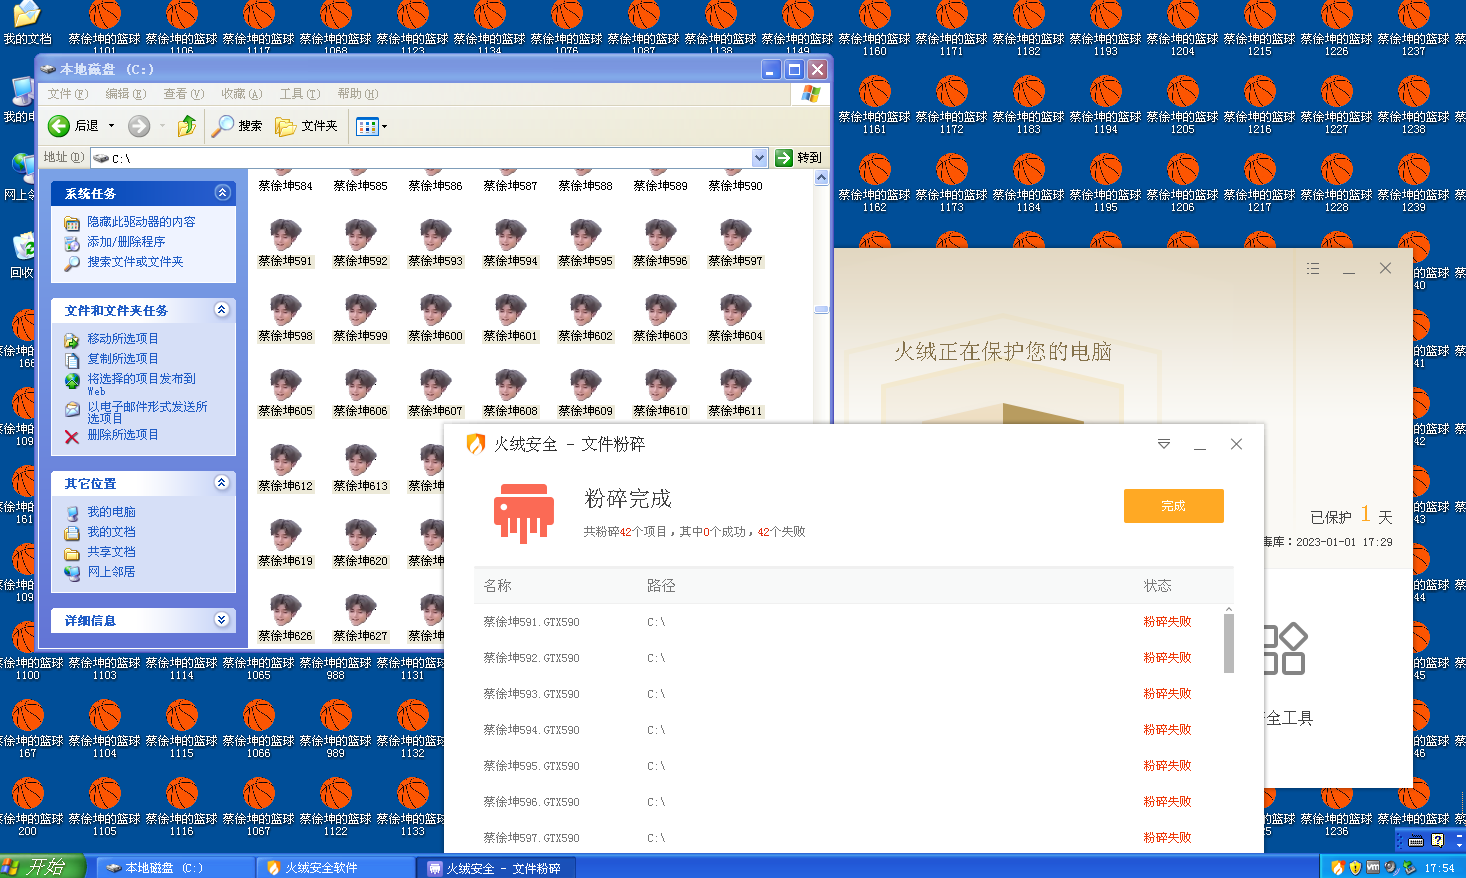Click the shredder results list scrollbar
This screenshot has height=878, width=1466.
(1229, 643)
